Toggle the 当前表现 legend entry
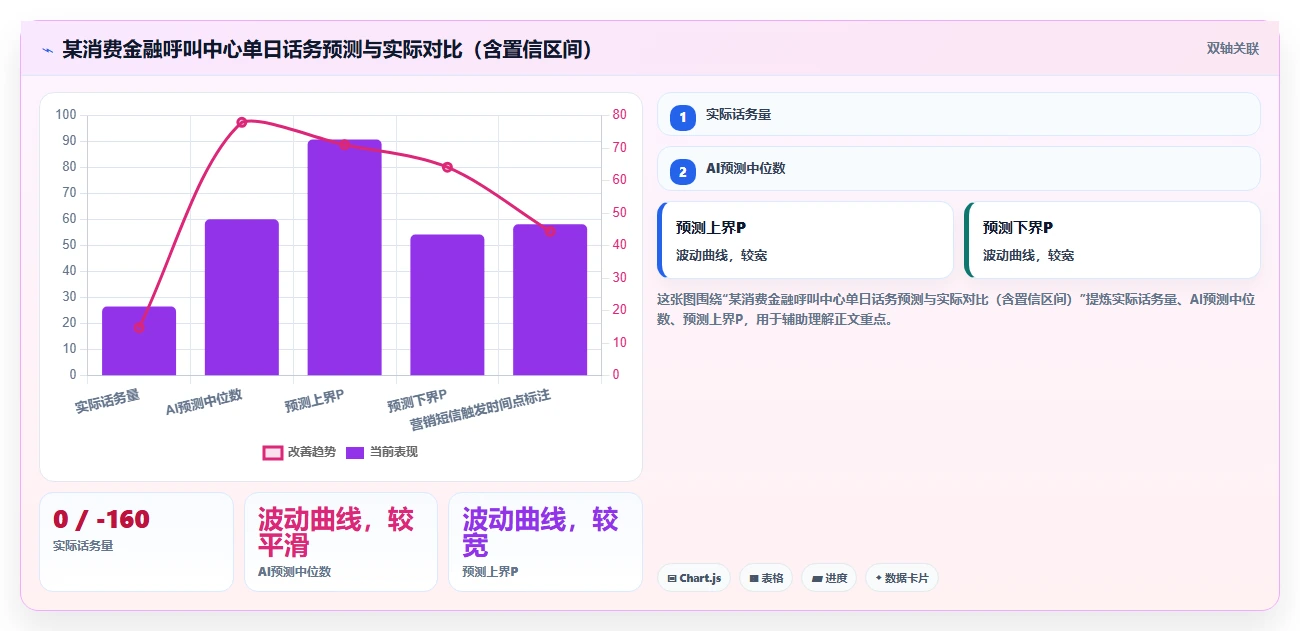 382,452
